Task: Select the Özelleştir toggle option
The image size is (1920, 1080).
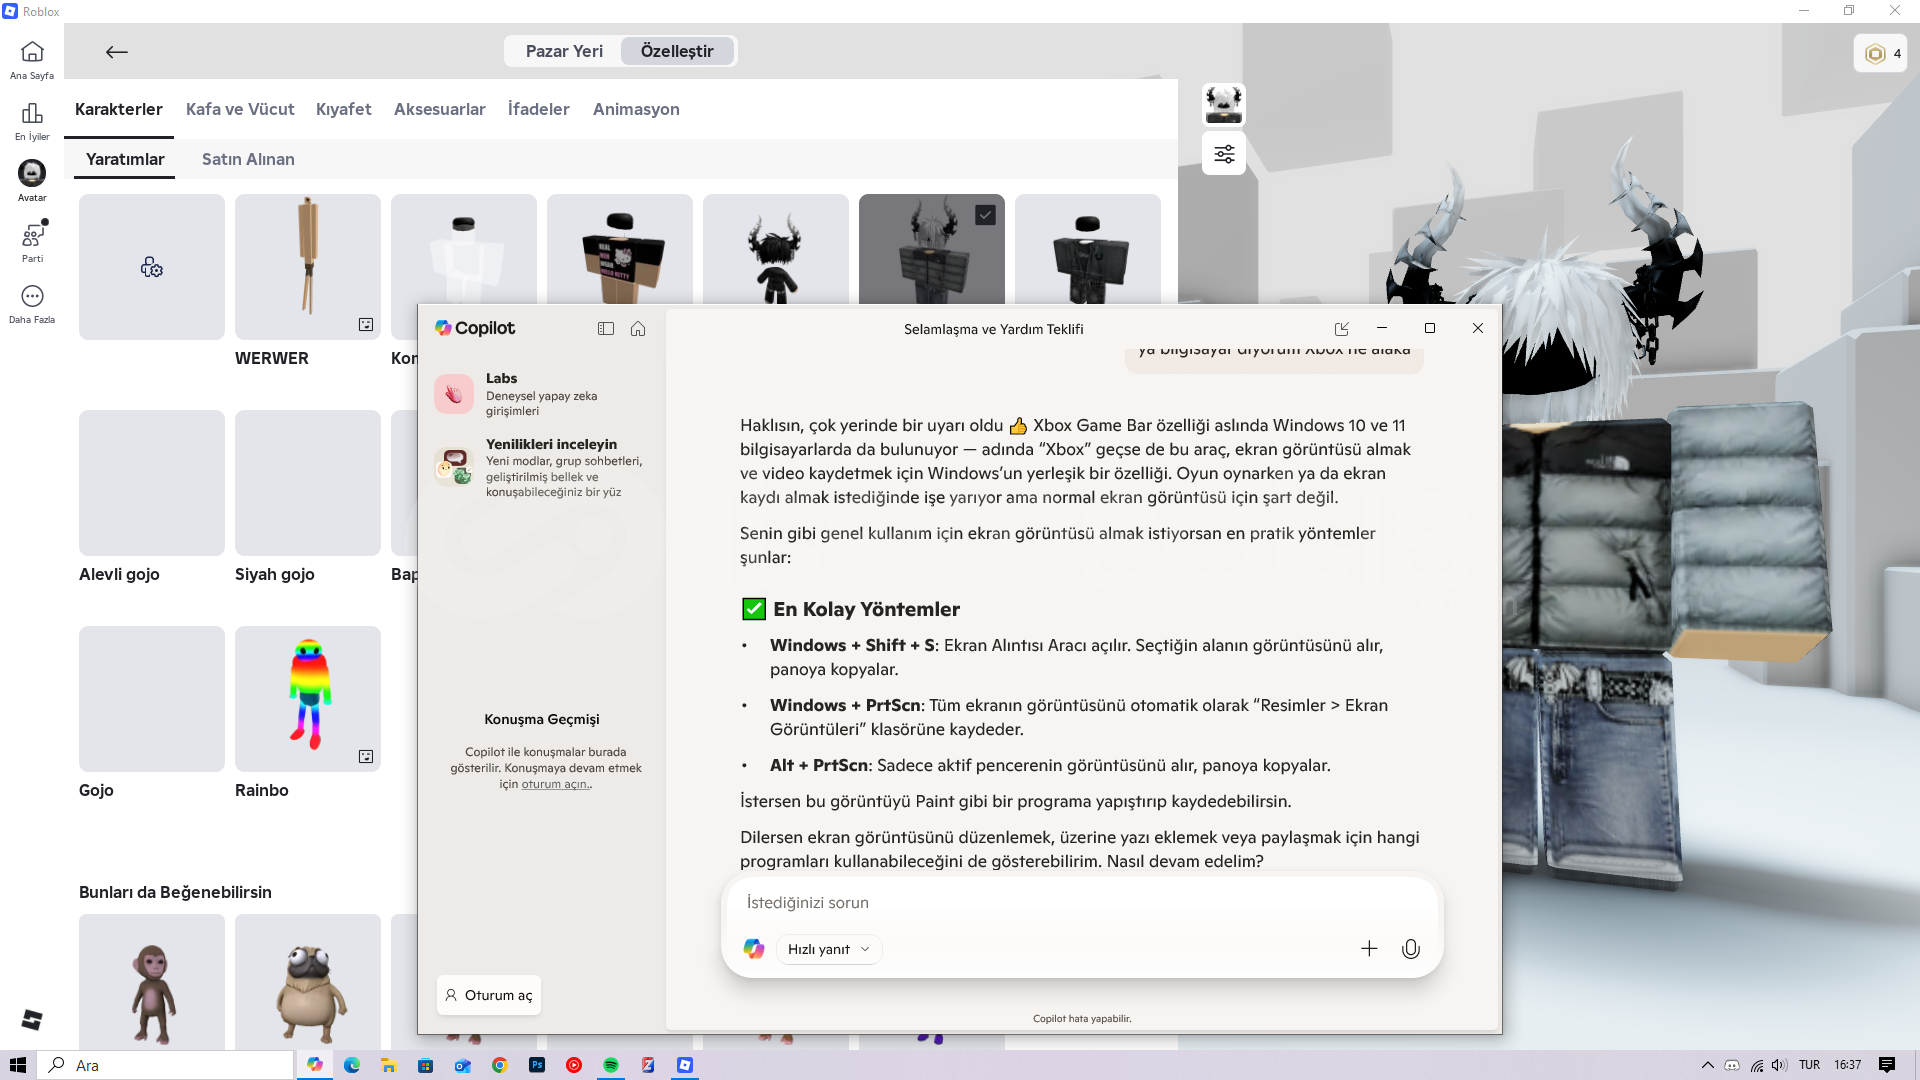Action: (x=677, y=51)
